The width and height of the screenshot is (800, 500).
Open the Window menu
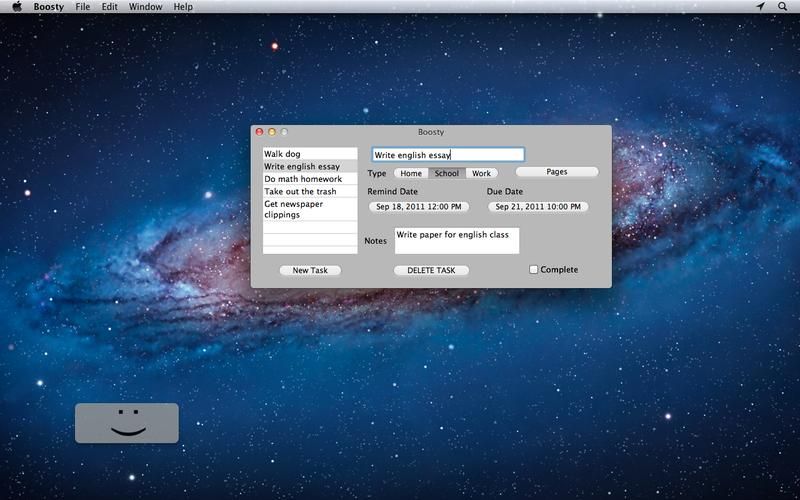(146, 7)
